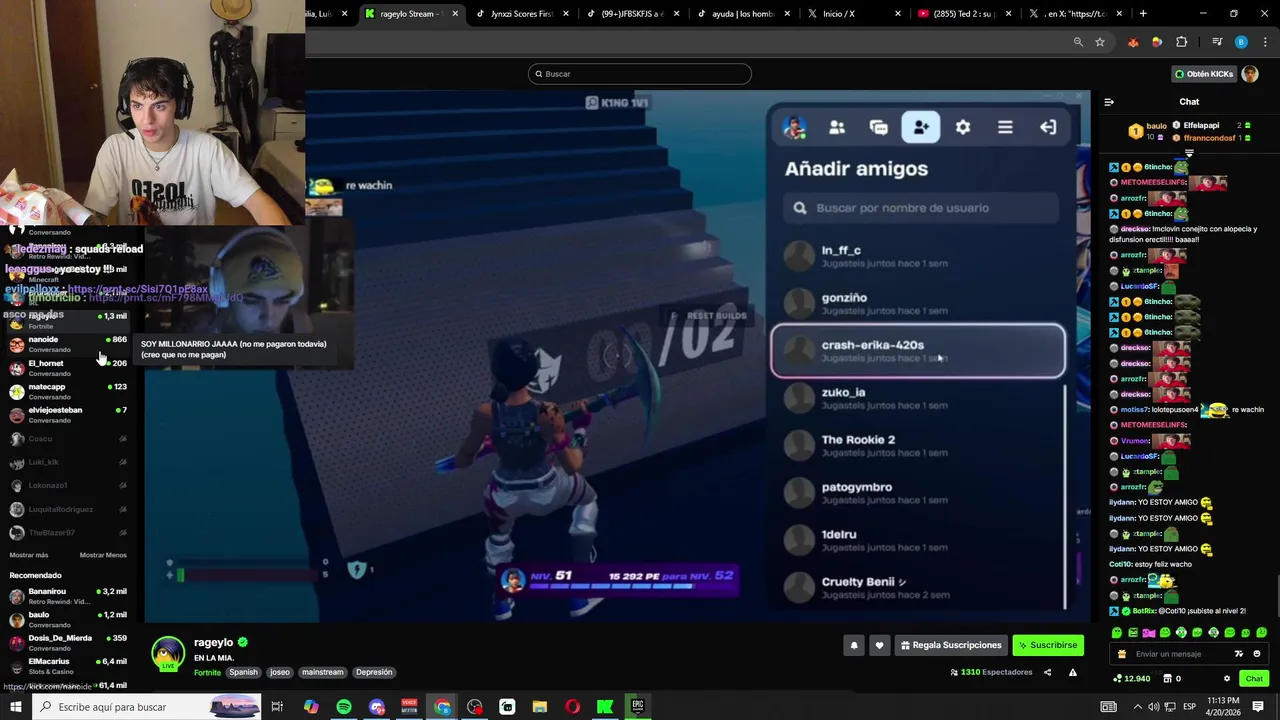1280x720 pixels.
Task: Open the chat bubbles icon in game overlay
Action: tap(879, 128)
